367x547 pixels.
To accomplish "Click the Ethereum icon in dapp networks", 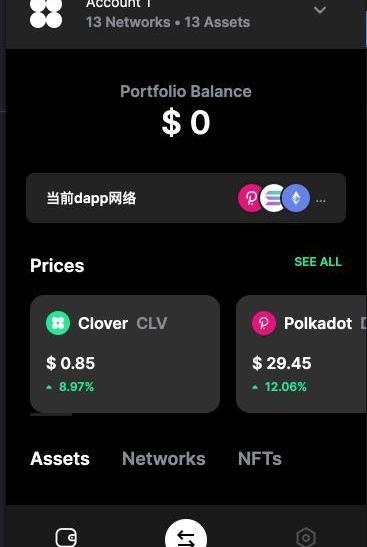I will coord(296,198).
